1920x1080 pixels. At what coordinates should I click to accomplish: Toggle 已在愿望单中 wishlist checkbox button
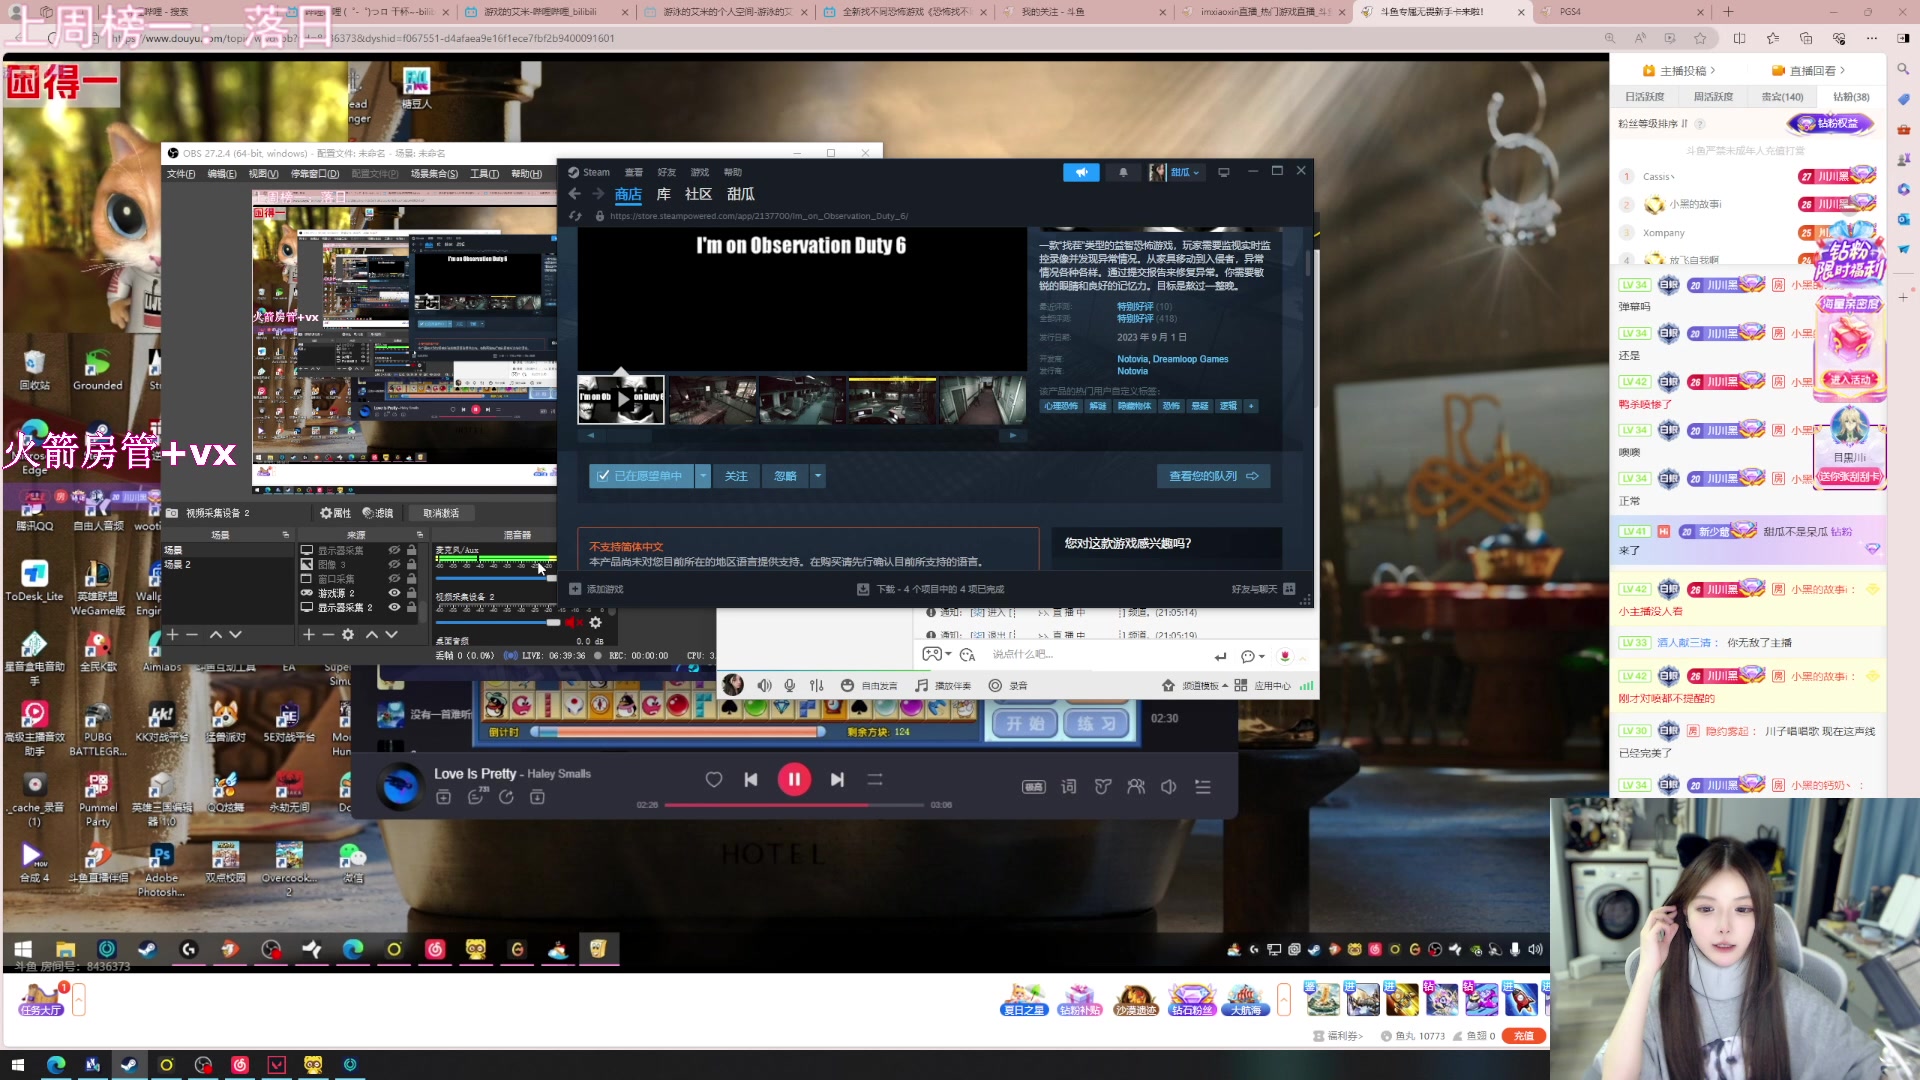pyautogui.click(x=641, y=476)
